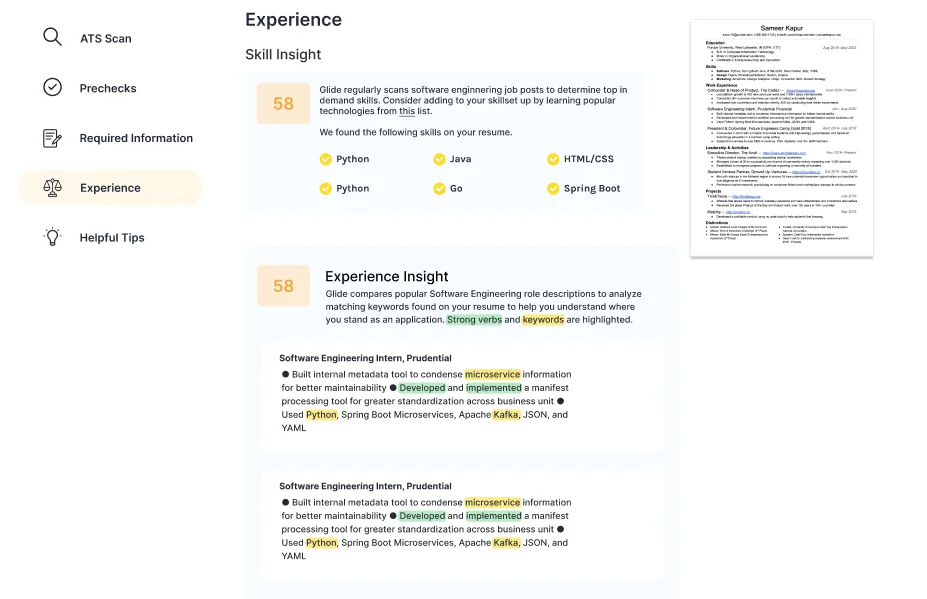The image size is (927, 599).
Task: Open the Required Information document icon
Action: tap(53, 137)
